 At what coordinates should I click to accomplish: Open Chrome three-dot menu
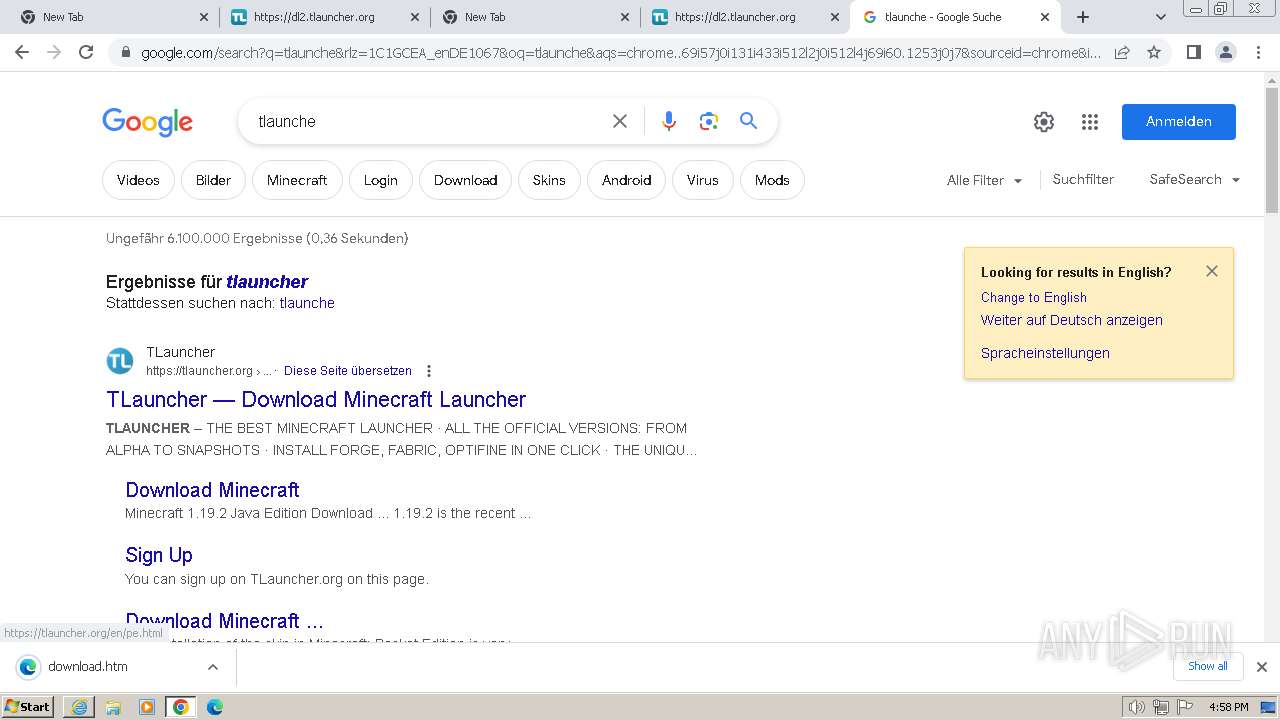1258,52
